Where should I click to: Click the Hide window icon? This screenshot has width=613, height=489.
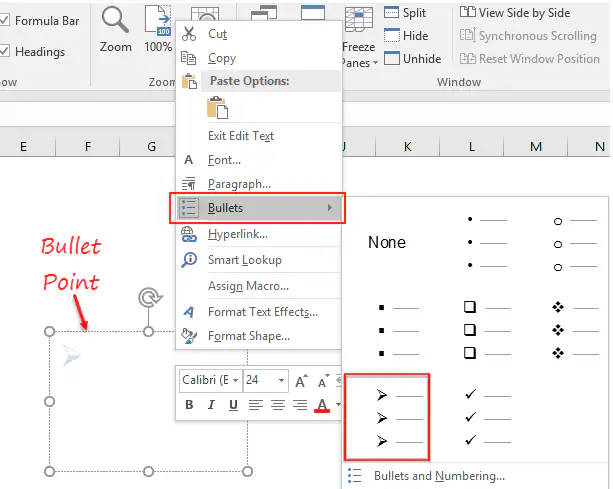391,36
